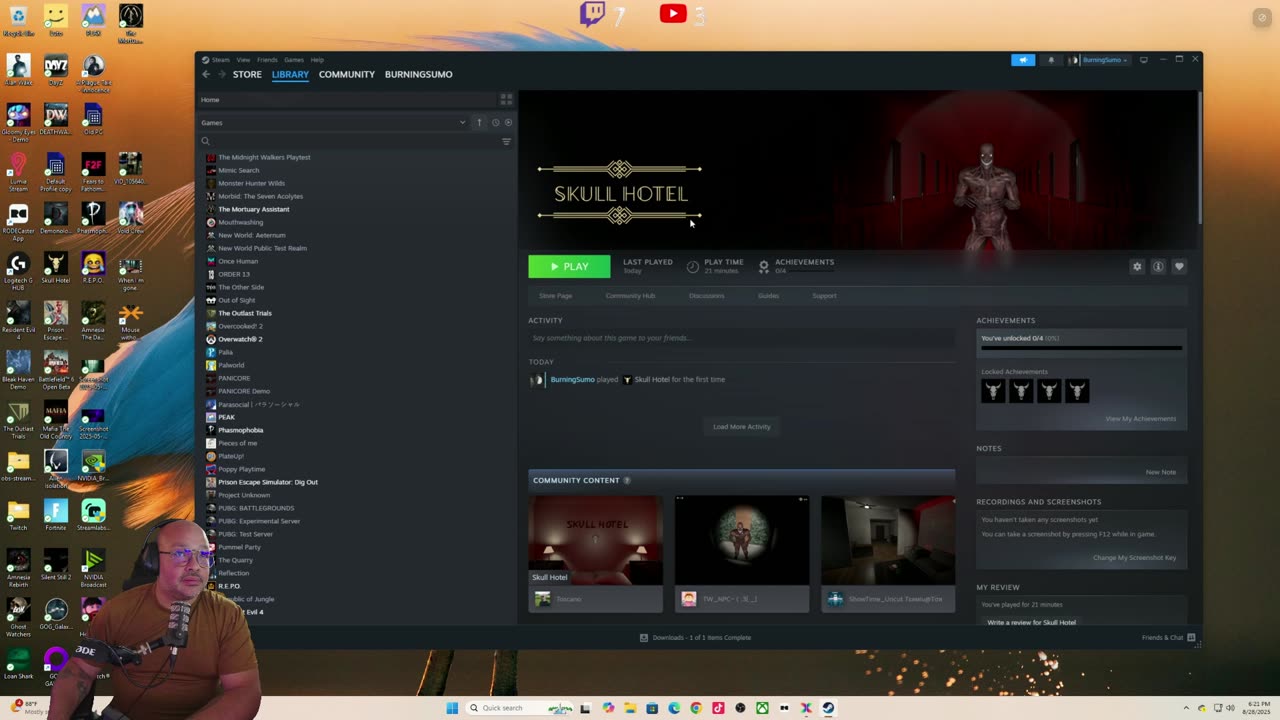The width and height of the screenshot is (1280, 720).
Task: Click View My Achievements link
Action: pos(1140,419)
